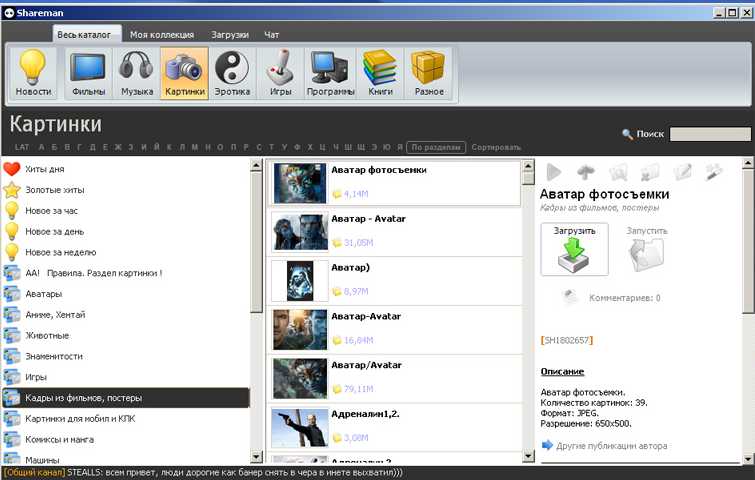
Task: Click scroll down arrow of results list
Action: (x=528, y=455)
